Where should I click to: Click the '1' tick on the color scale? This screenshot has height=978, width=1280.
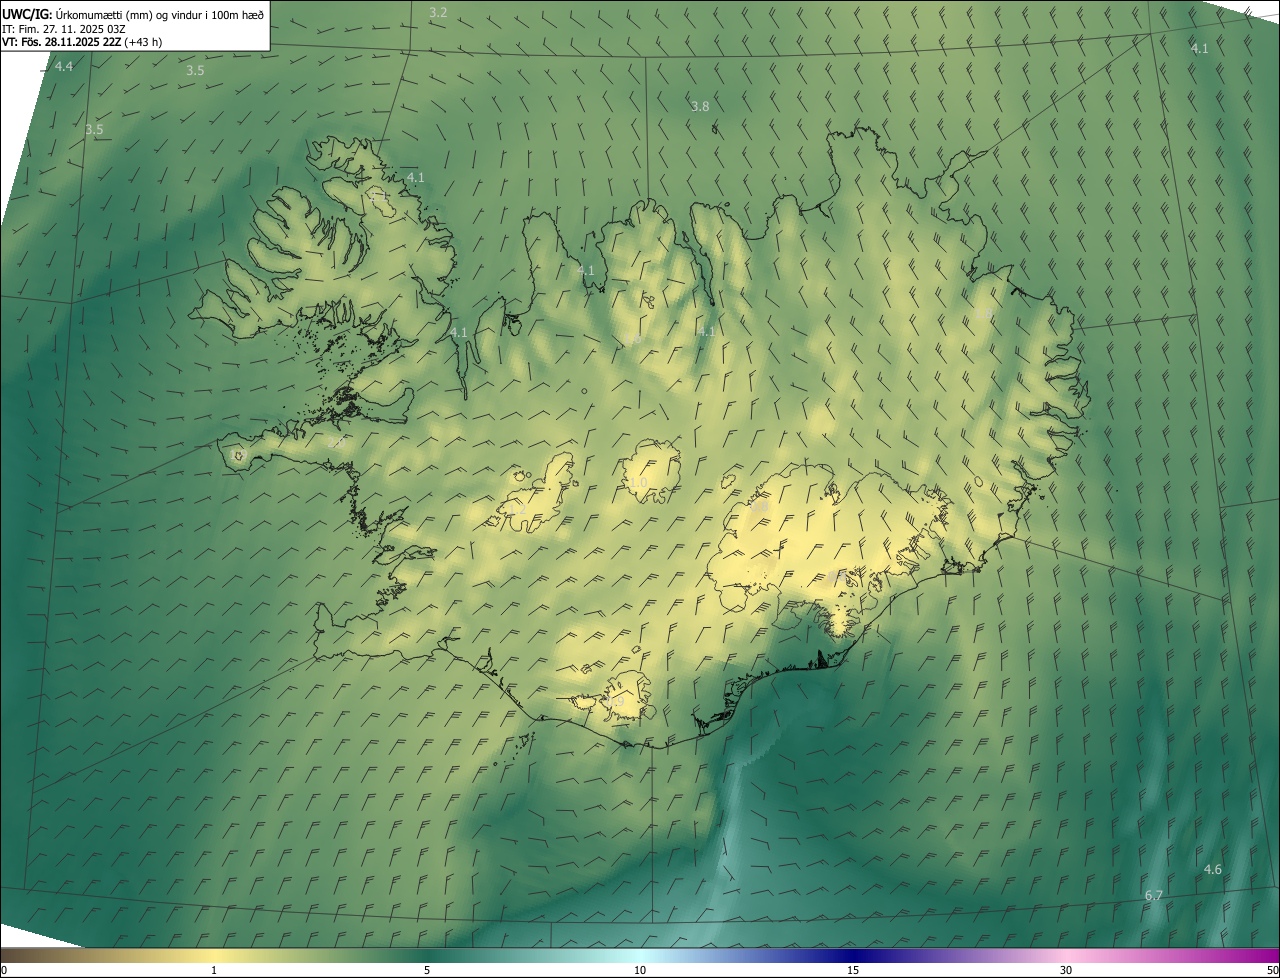(x=214, y=970)
